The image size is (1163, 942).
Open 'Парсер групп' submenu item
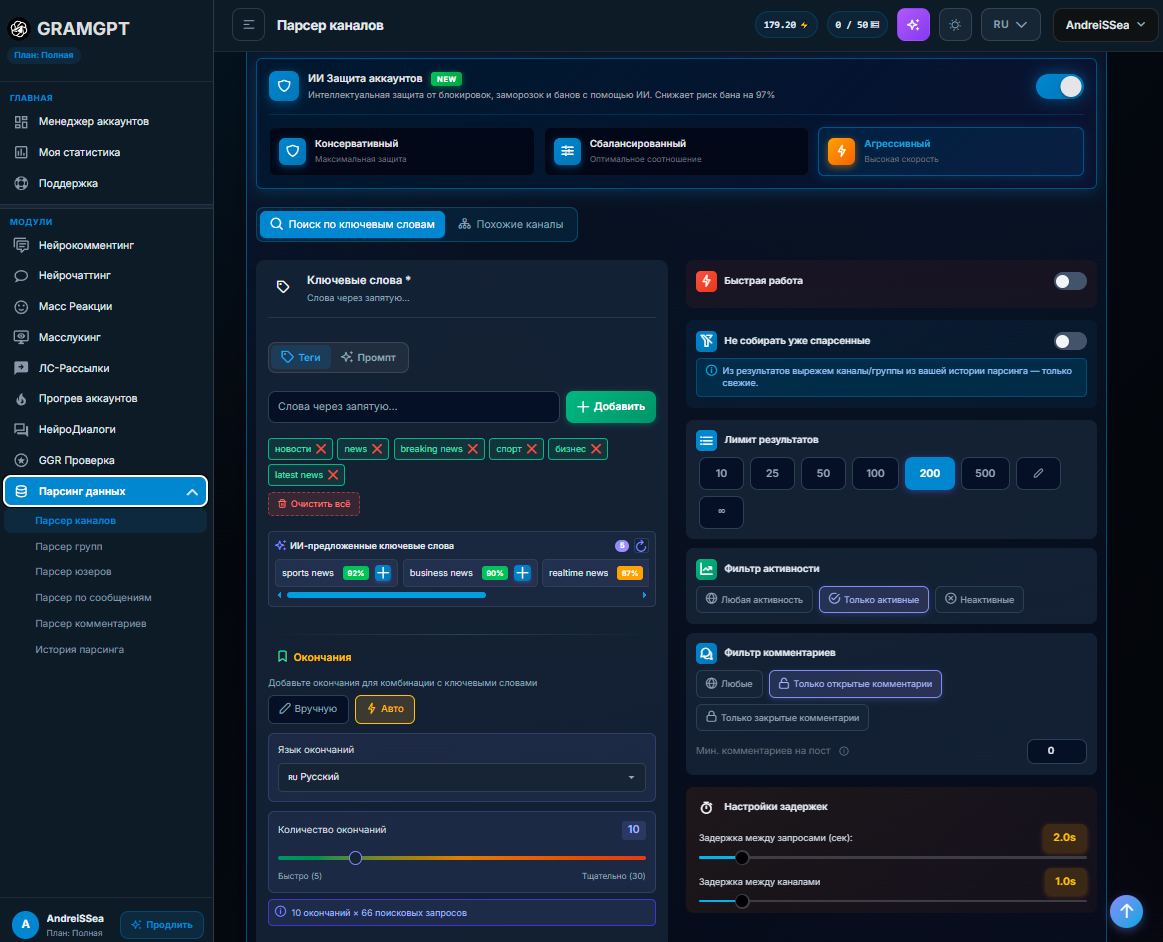coord(69,547)
